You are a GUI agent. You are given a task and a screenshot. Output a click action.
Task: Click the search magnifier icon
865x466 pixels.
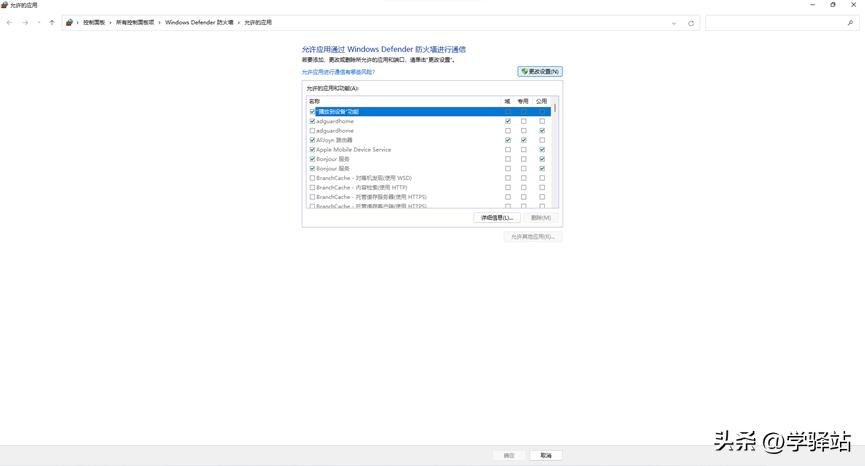[850, 23]
